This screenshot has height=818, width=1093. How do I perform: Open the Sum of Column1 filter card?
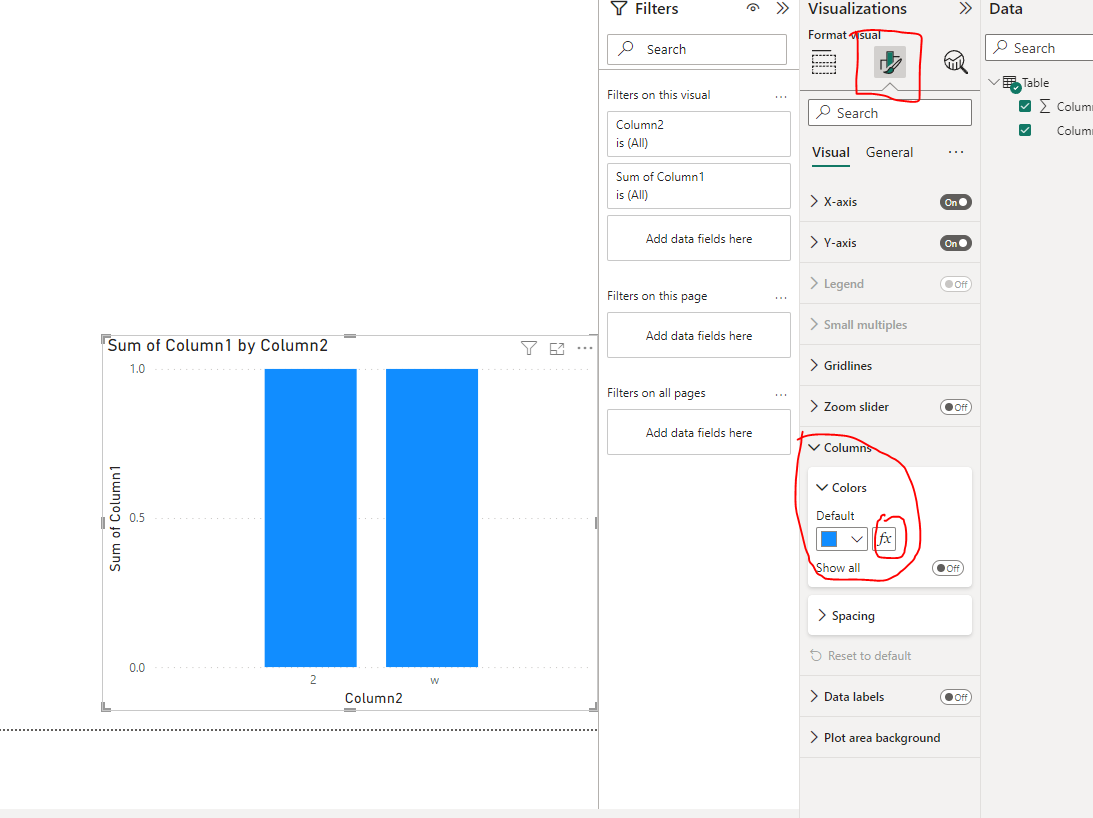(698, 186)
